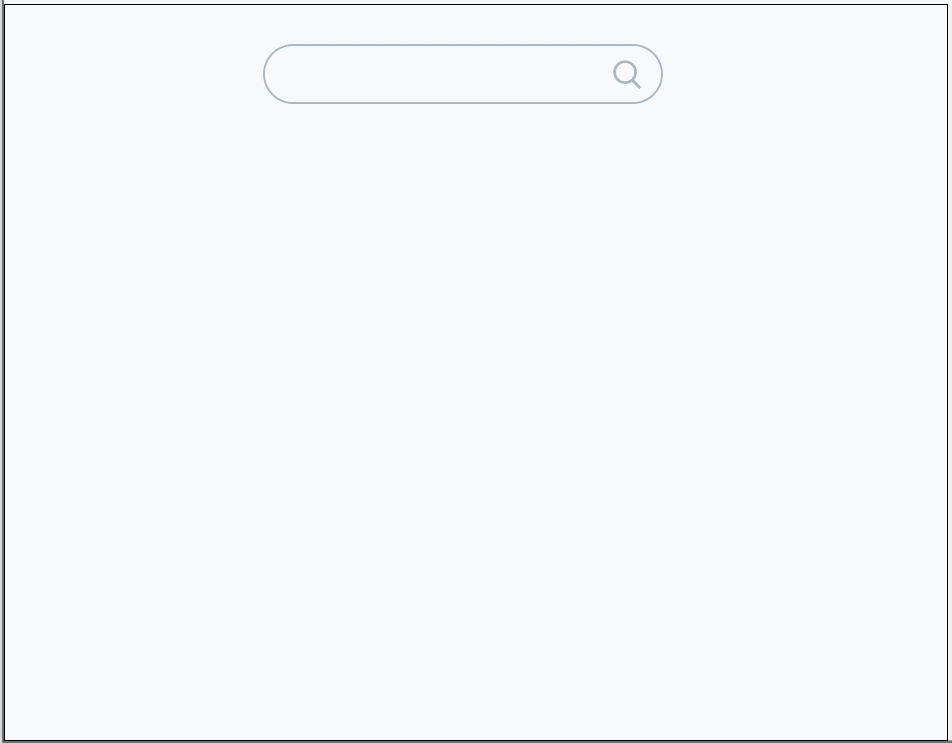The image size is (952, 743).
Task: Place the cursor inside the search bar
Action: point(463,74)
